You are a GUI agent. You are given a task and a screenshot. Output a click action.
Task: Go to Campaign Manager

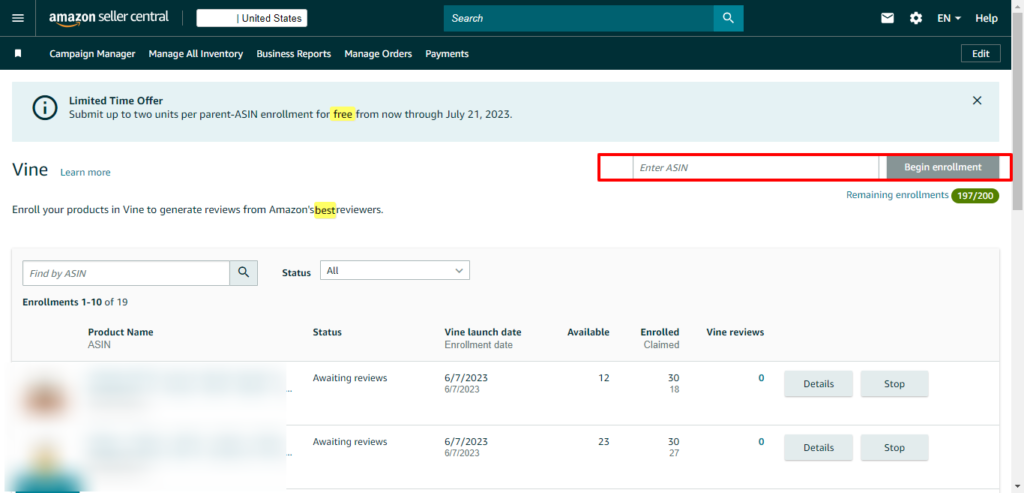92,54
